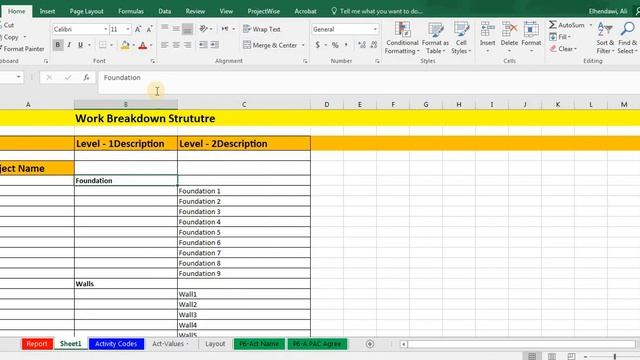Toggle Wrap Text
The width and height of the screenshot is (640, 360).
coord(262,29)
